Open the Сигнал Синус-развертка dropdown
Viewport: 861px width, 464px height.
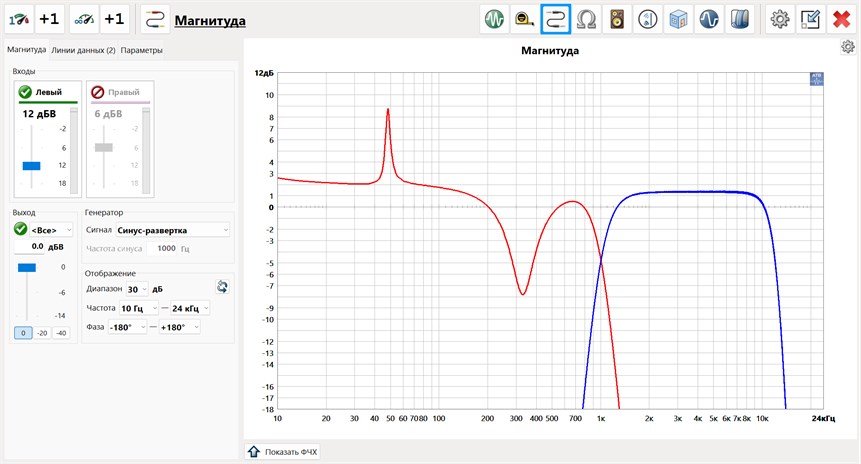(x=170, y=230)
